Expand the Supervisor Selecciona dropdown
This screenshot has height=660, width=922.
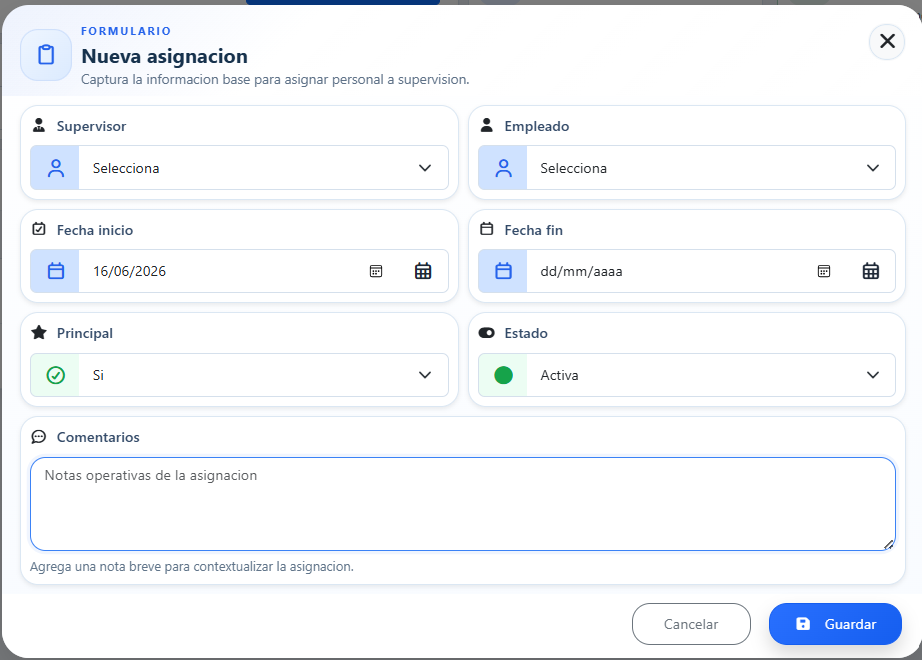(239, 168)
